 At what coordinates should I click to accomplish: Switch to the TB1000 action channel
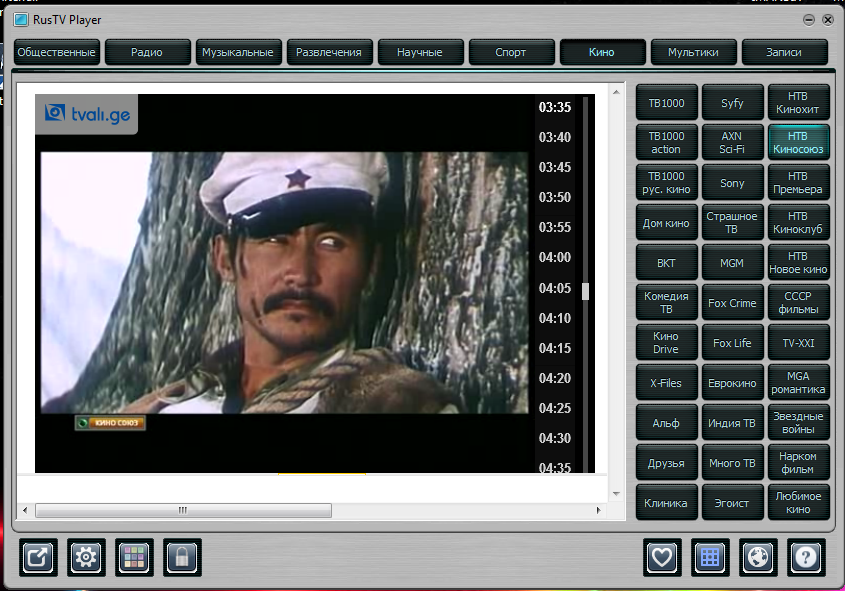pyautogui.click(x=666, y=142)
